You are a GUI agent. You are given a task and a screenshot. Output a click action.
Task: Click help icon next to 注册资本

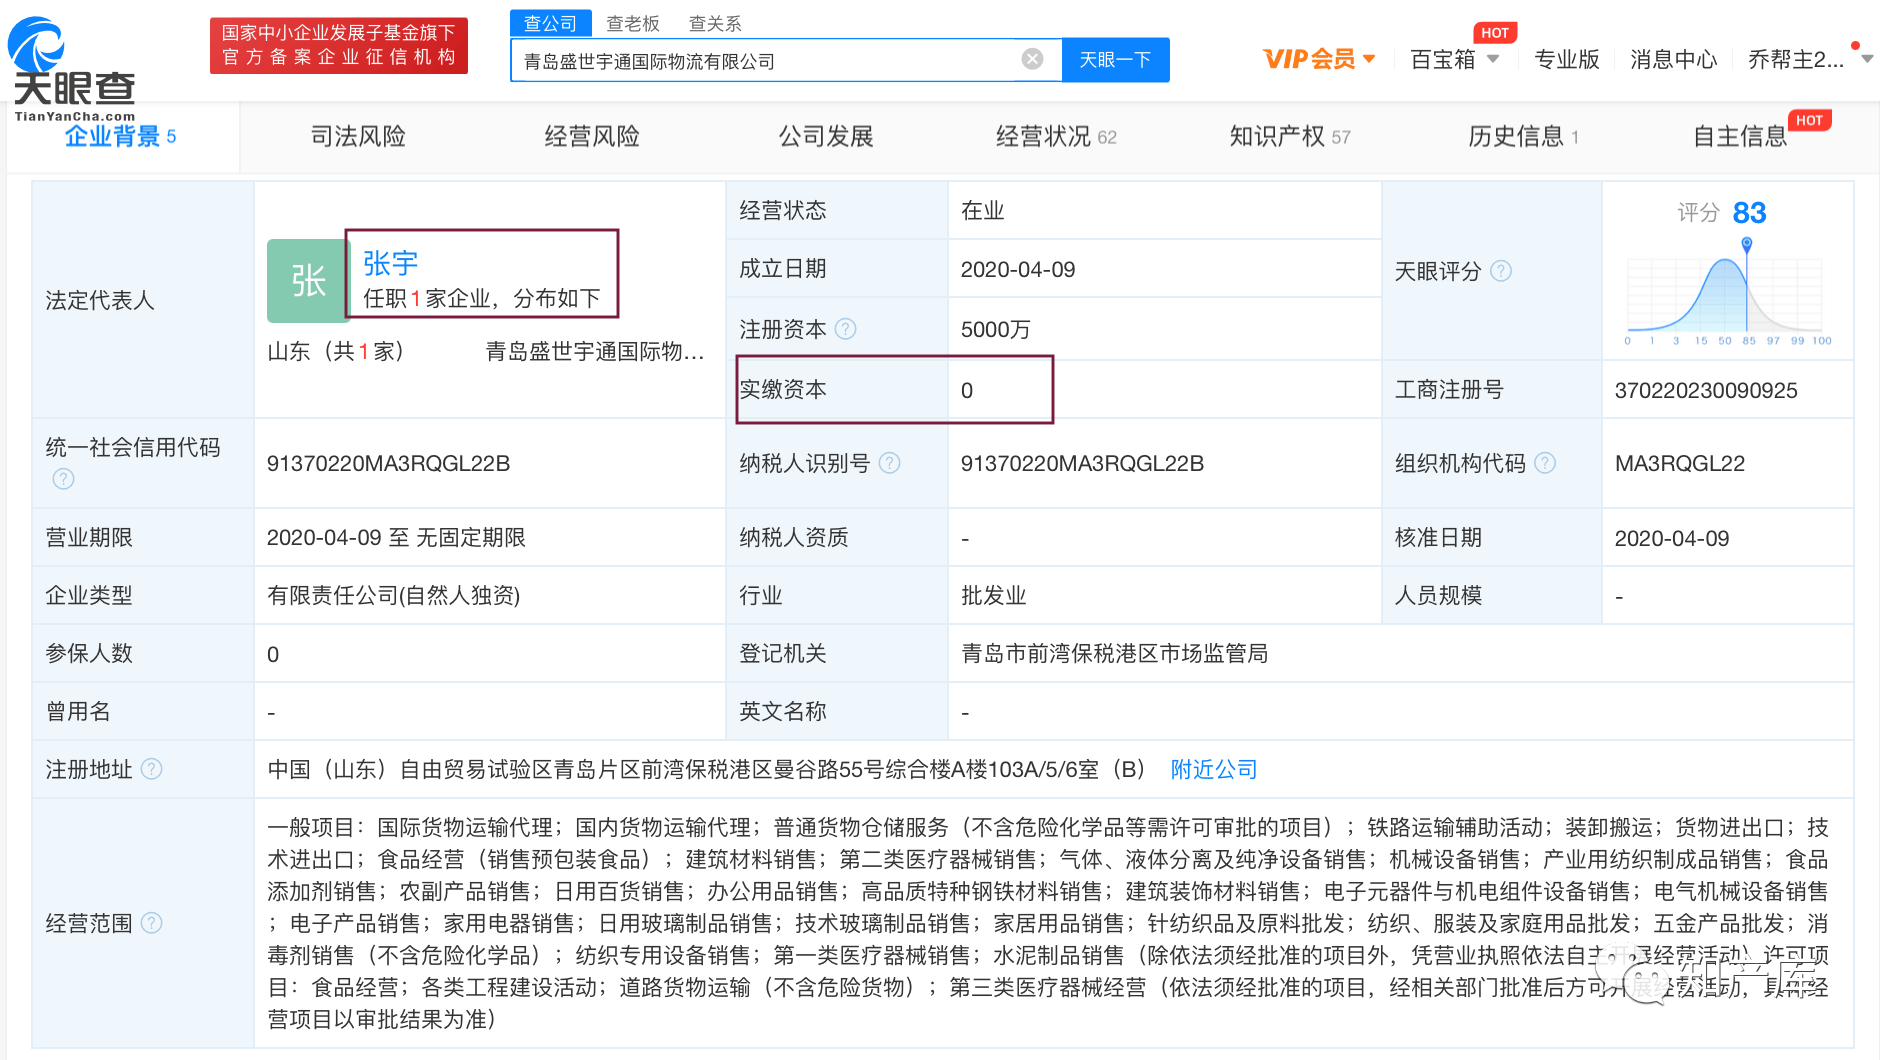click(846, 329)
